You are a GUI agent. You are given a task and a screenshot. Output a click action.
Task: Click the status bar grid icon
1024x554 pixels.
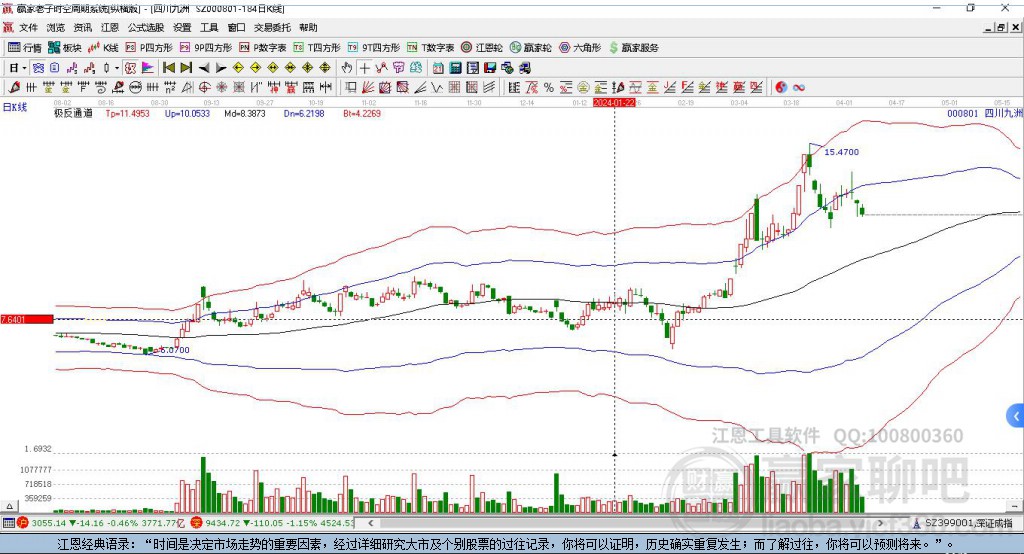[x=8, y=523]
